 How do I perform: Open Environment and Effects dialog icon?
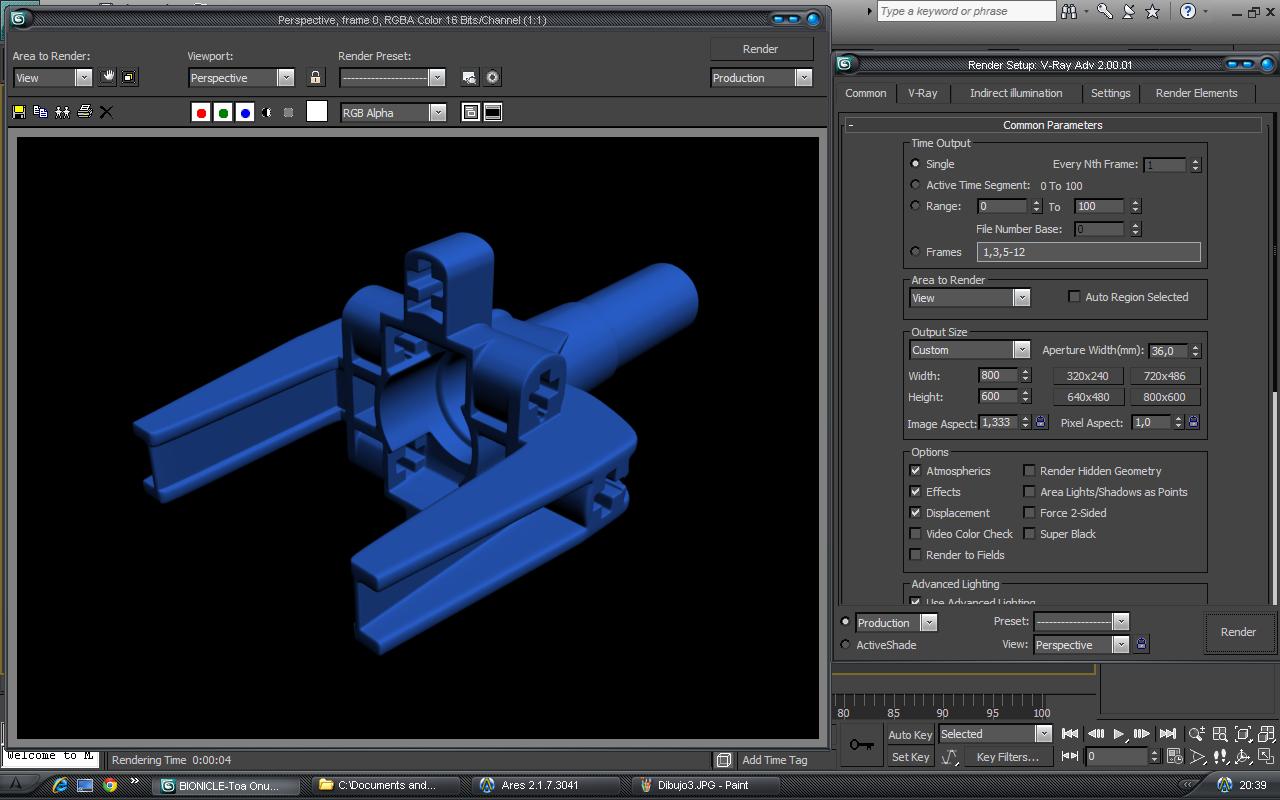(492, 77)
